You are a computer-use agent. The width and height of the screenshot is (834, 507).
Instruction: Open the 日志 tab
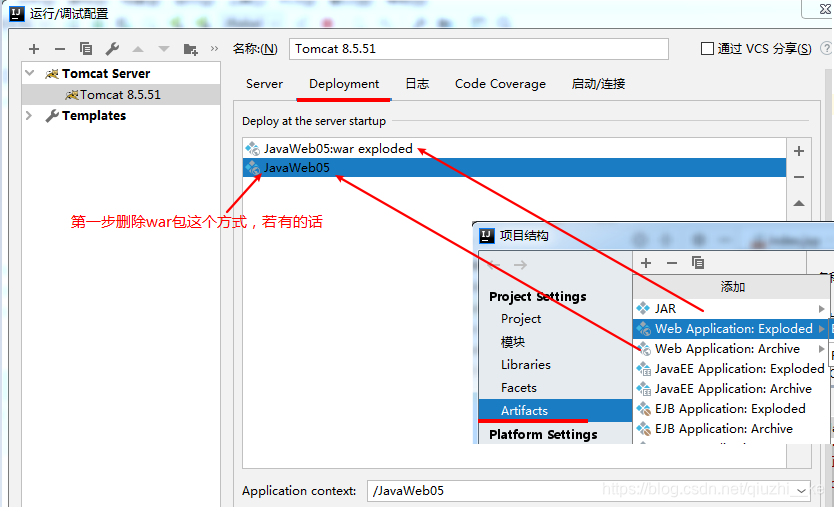pyautogui.click(x=417, y=84)
